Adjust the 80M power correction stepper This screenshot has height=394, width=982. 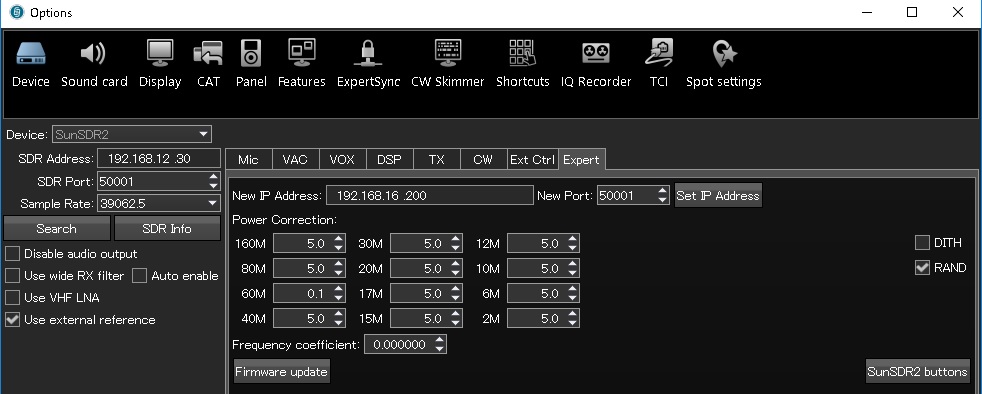[339, 268]
